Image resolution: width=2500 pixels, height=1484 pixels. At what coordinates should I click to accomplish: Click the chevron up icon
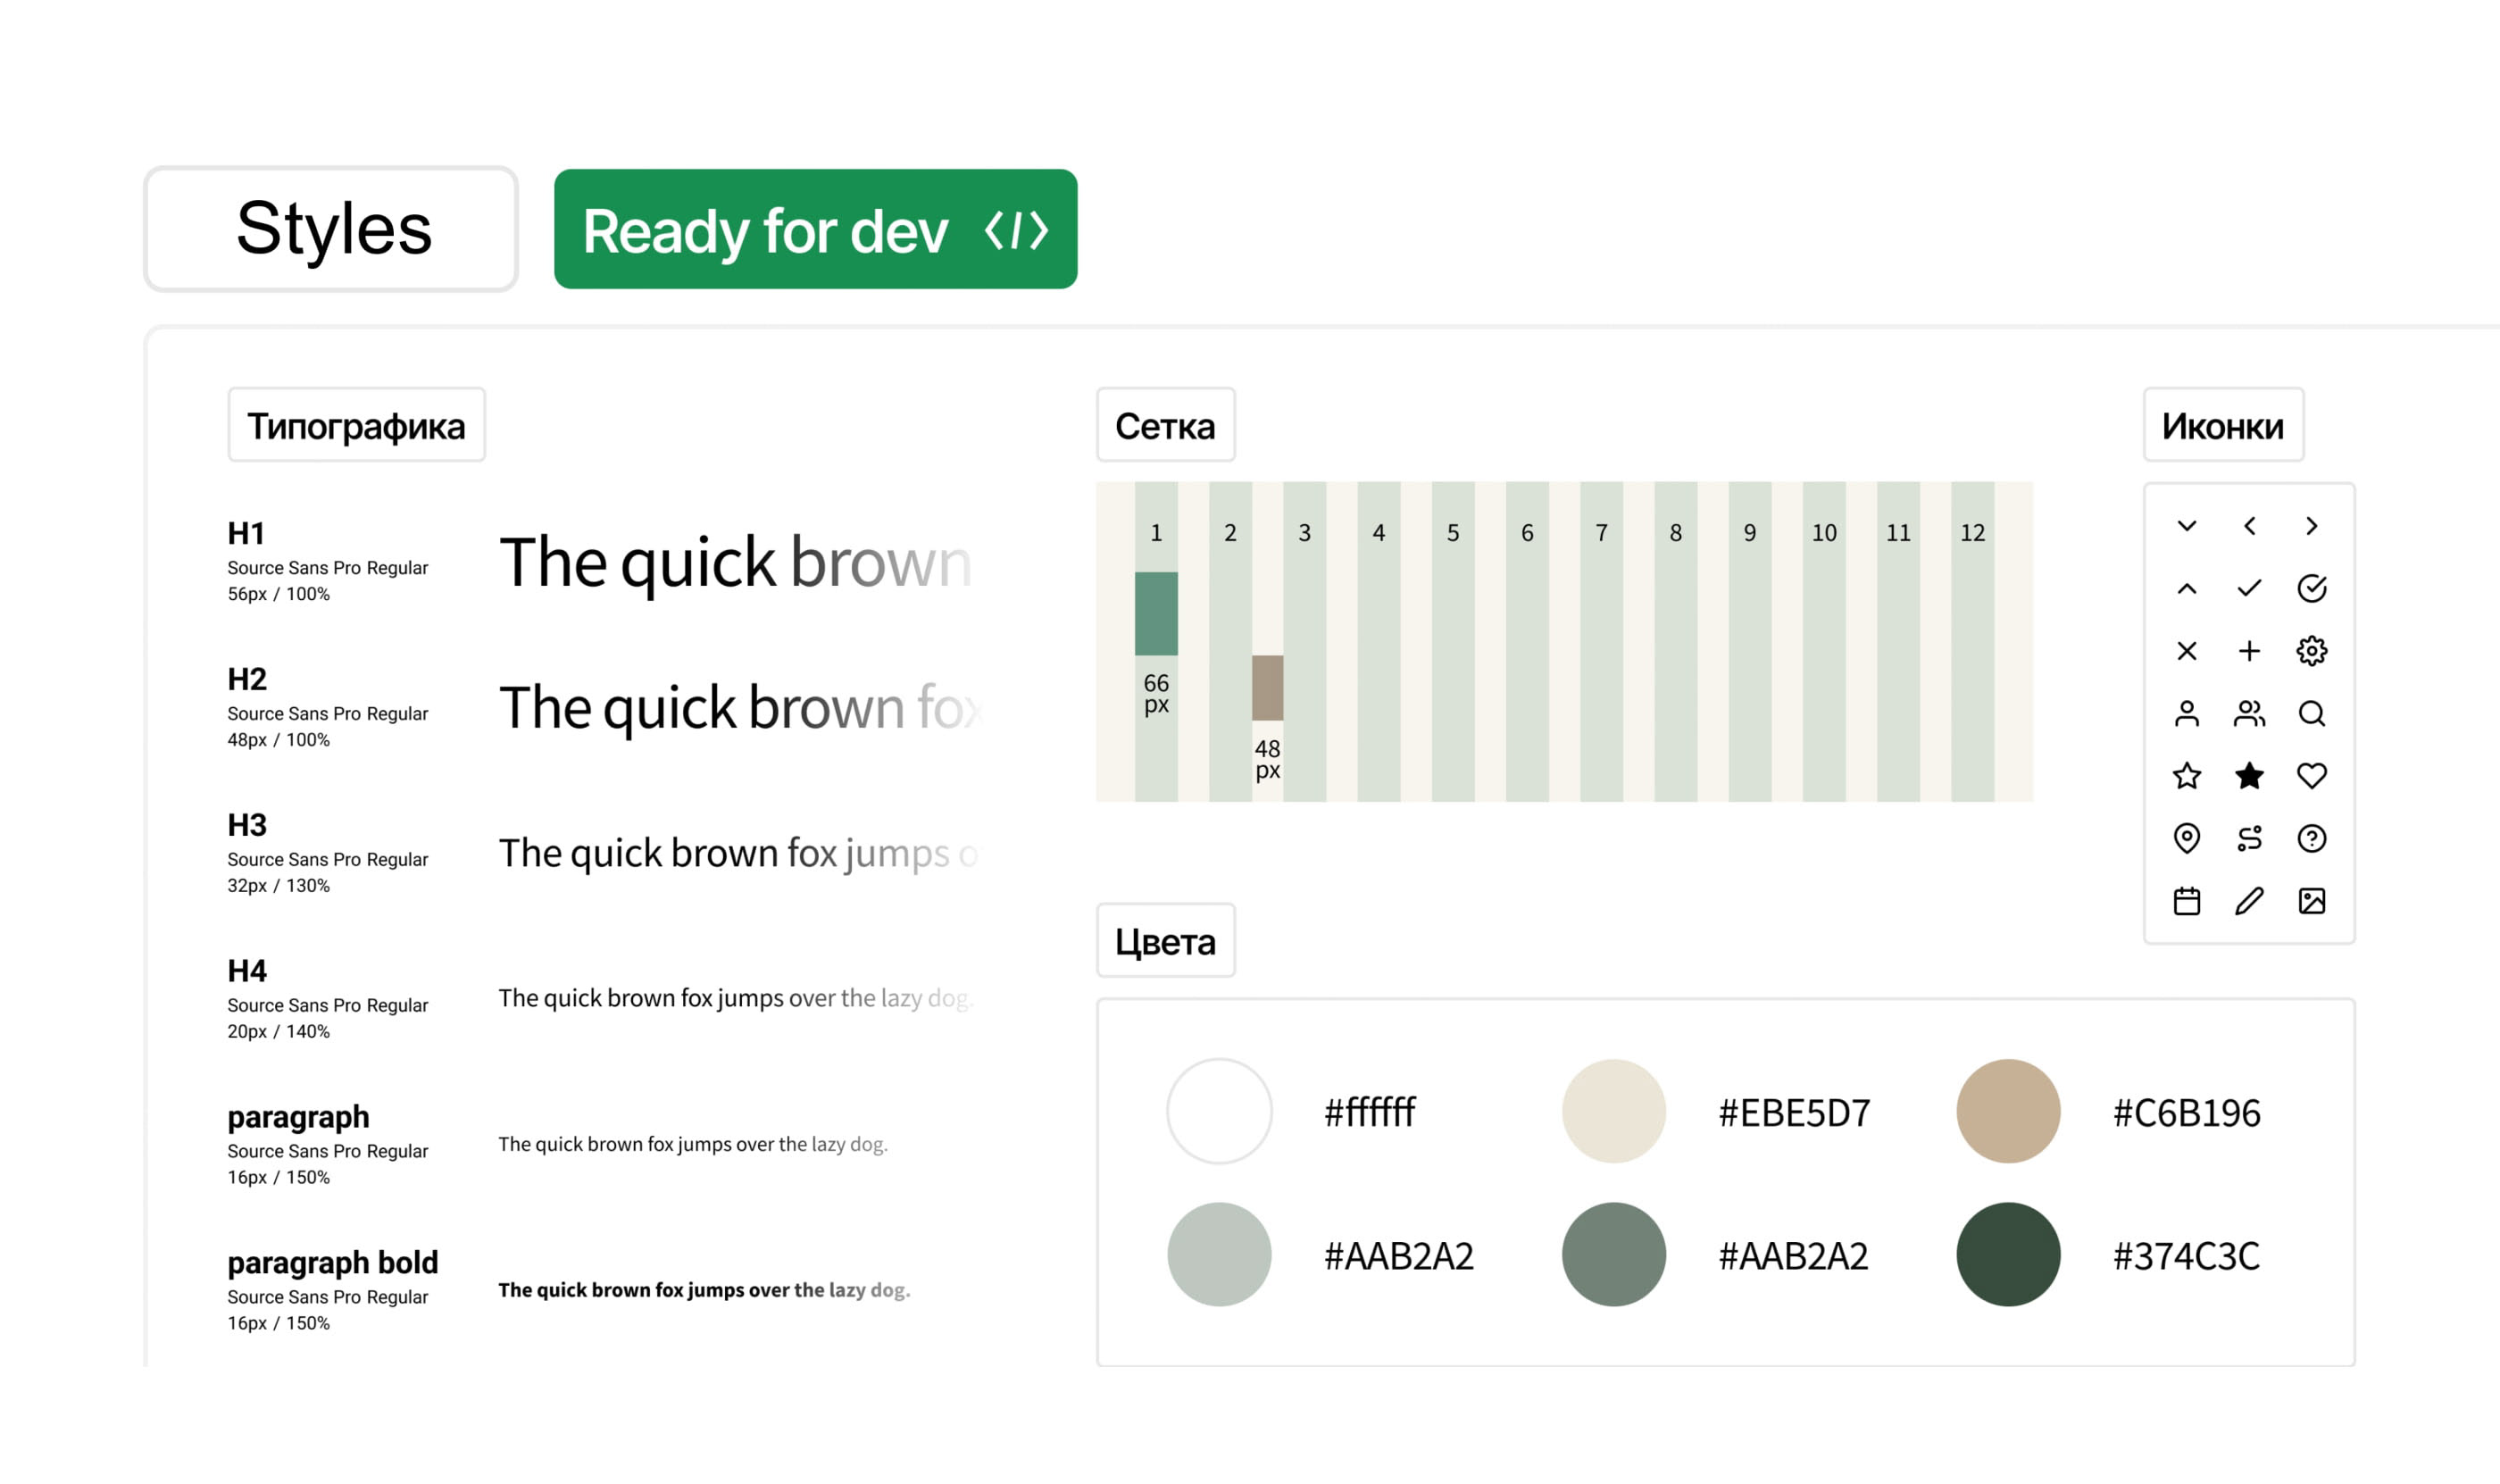pyautogui.click(x=2187, y=589)
